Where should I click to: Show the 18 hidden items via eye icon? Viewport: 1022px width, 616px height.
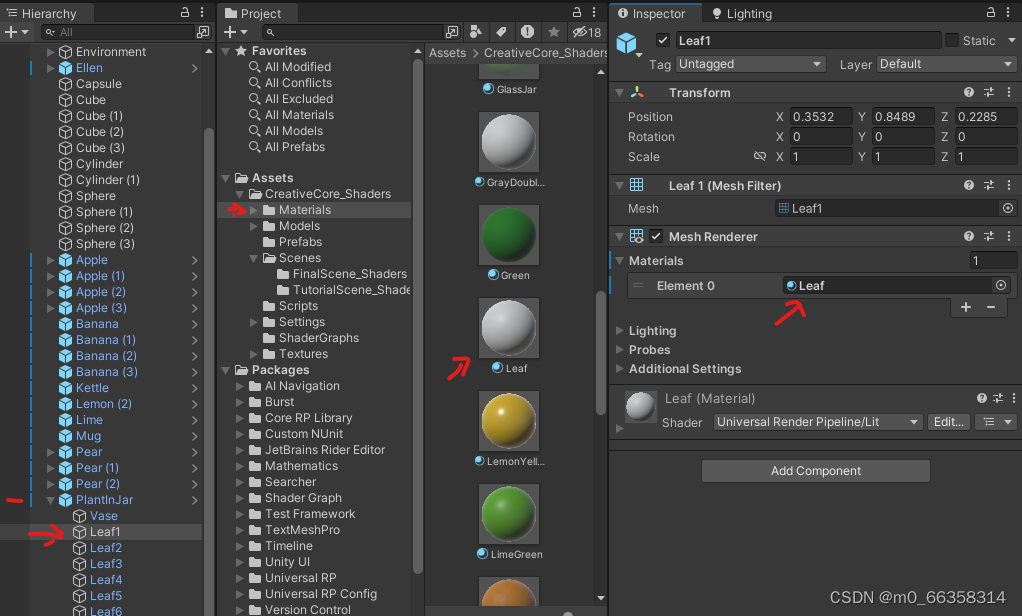(582, 31)
